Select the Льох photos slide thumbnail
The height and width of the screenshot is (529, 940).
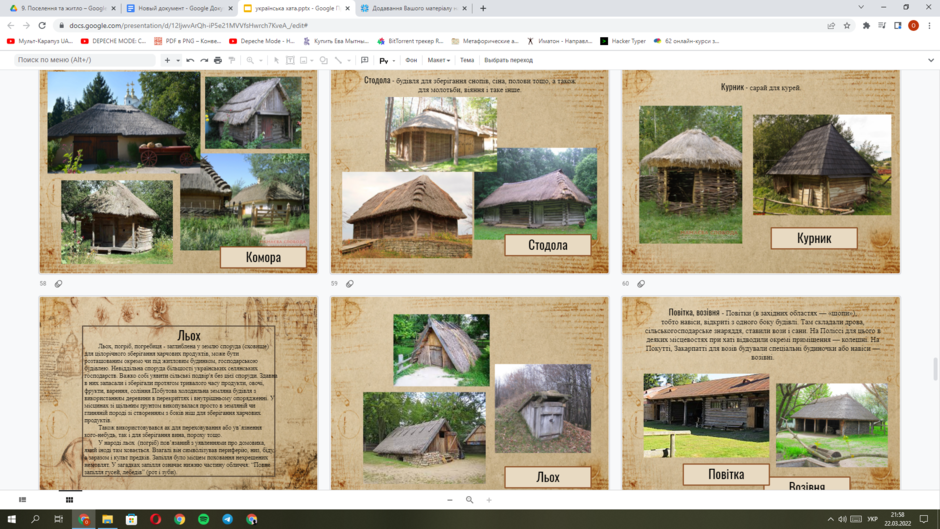coord(469,393)
